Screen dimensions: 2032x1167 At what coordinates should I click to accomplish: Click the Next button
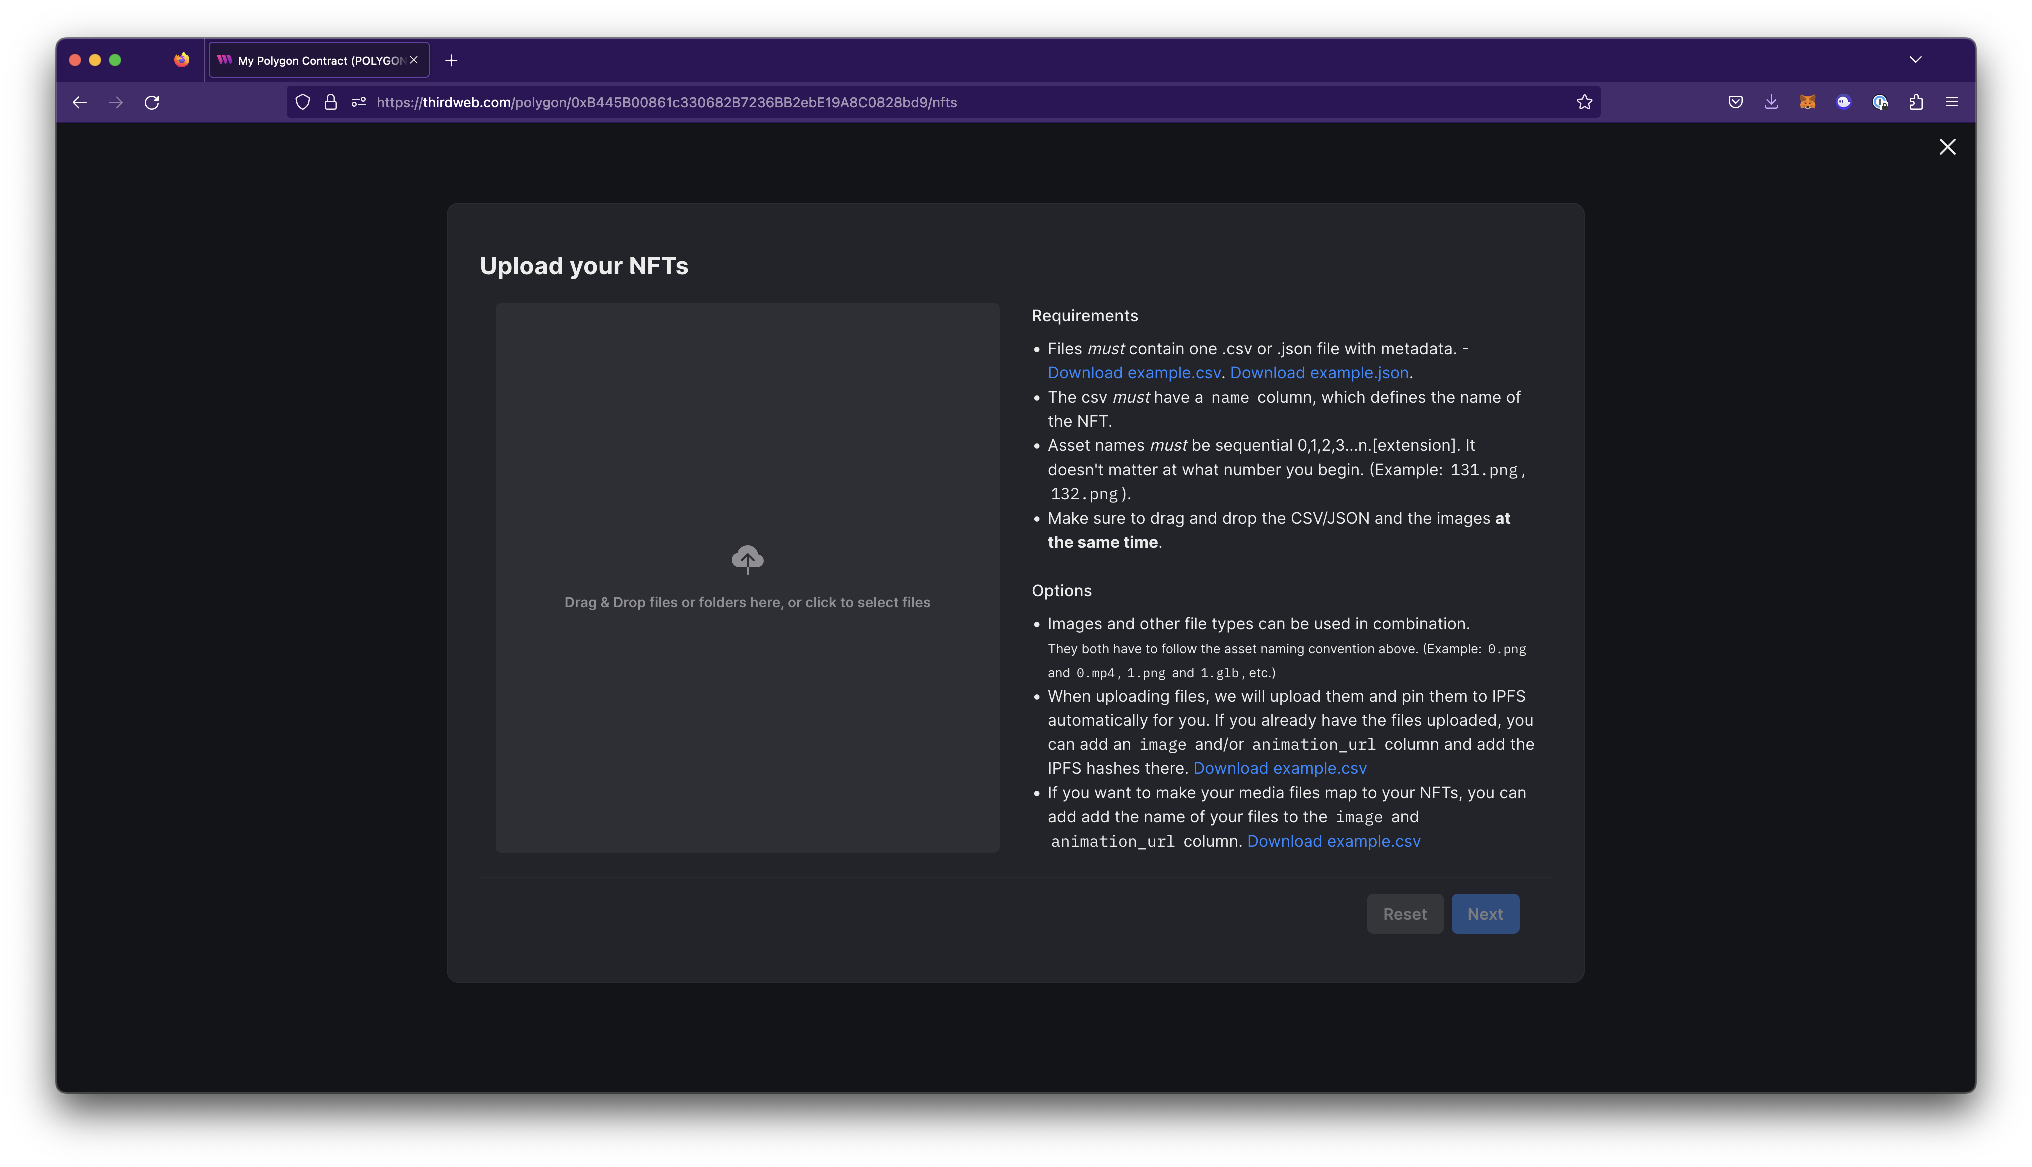1485,913
